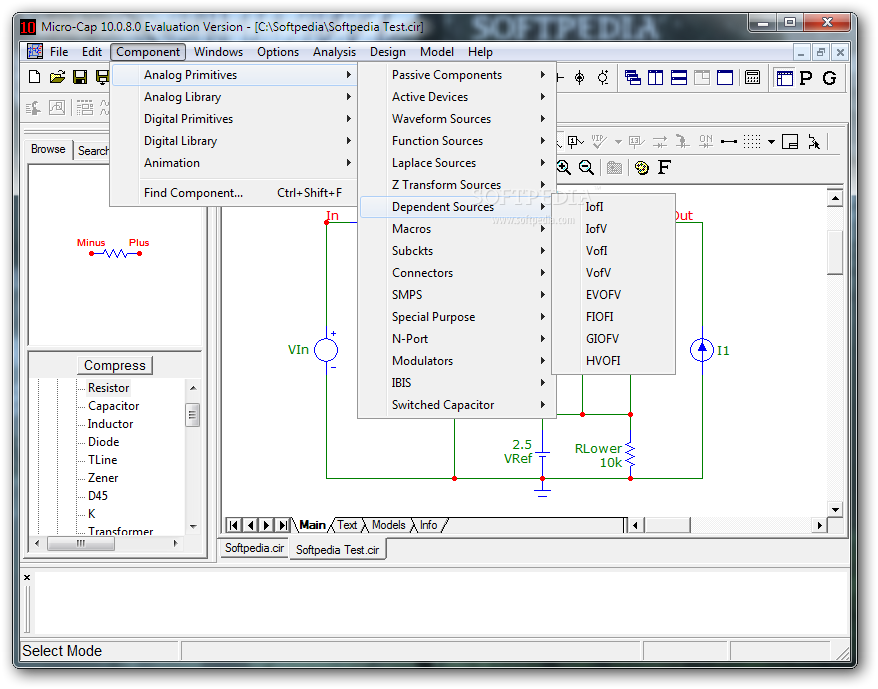Click schematic vertical scrollbar down arrow
This screenshot has height=689, width=878.
835,510
